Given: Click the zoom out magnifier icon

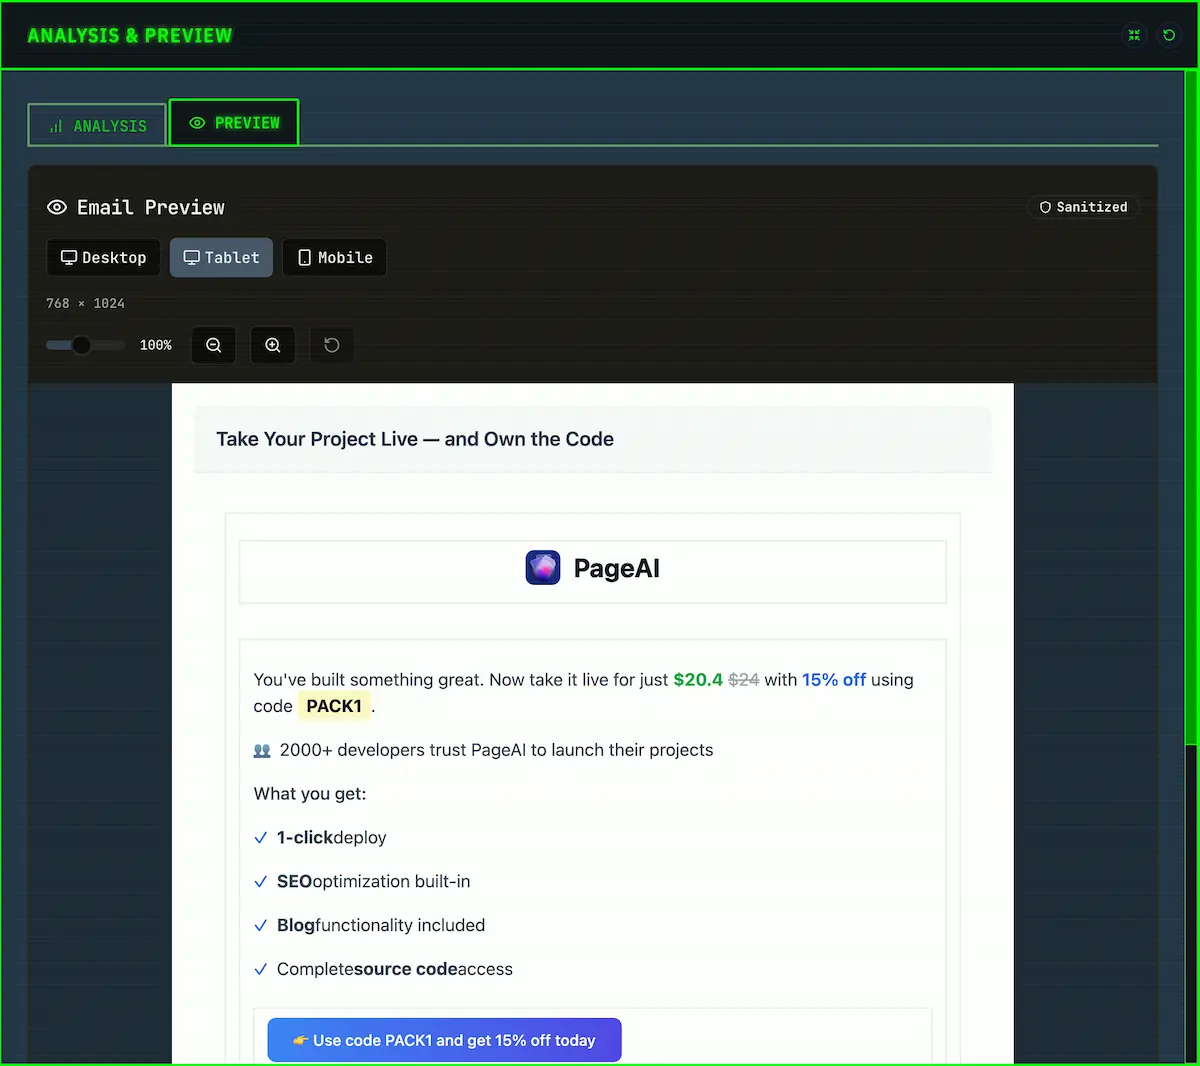Looking at the screenshot, I should click(x=213, y=345).
